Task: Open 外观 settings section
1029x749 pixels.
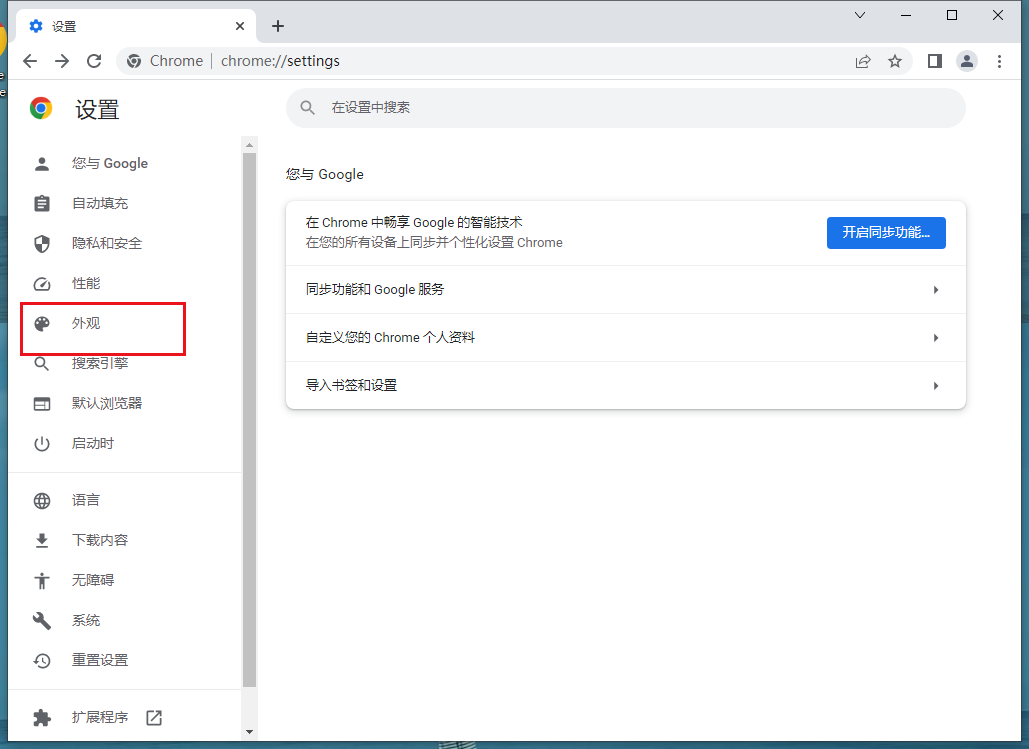Action: coord(86,324)
